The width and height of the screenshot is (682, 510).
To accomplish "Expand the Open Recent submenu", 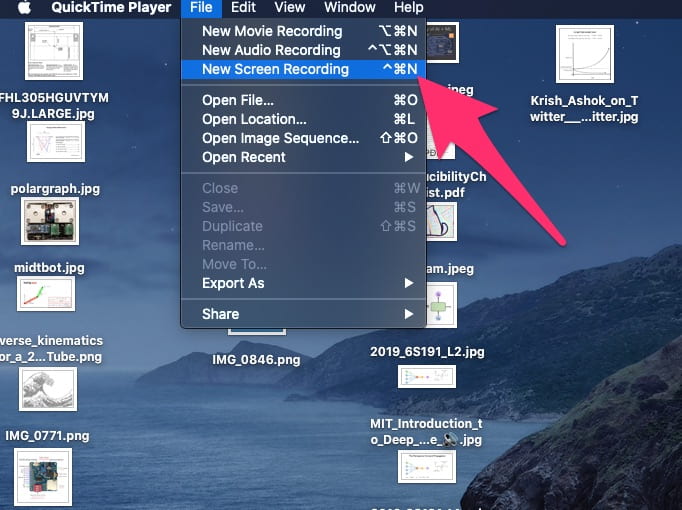I will [x=303, y=157].
